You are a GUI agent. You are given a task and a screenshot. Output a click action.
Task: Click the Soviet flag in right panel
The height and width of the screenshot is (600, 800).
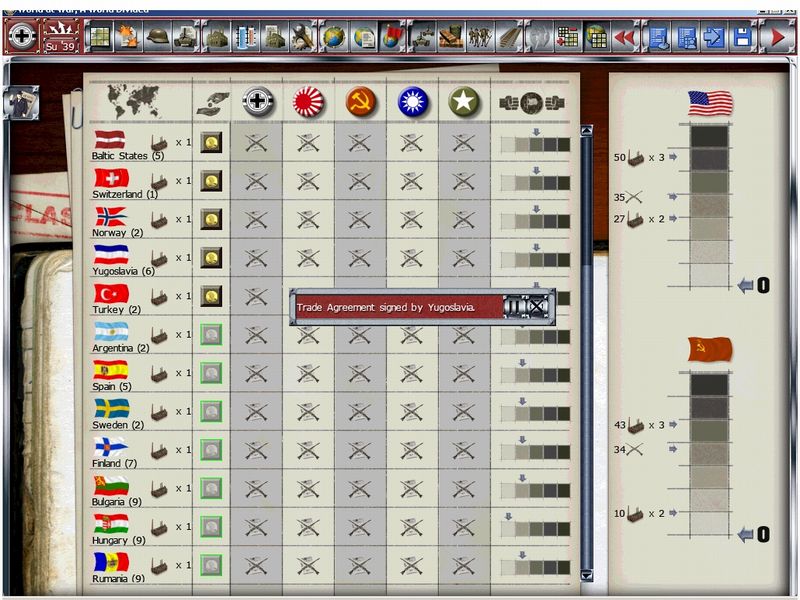pyautogui.click(x=710, y=349)
